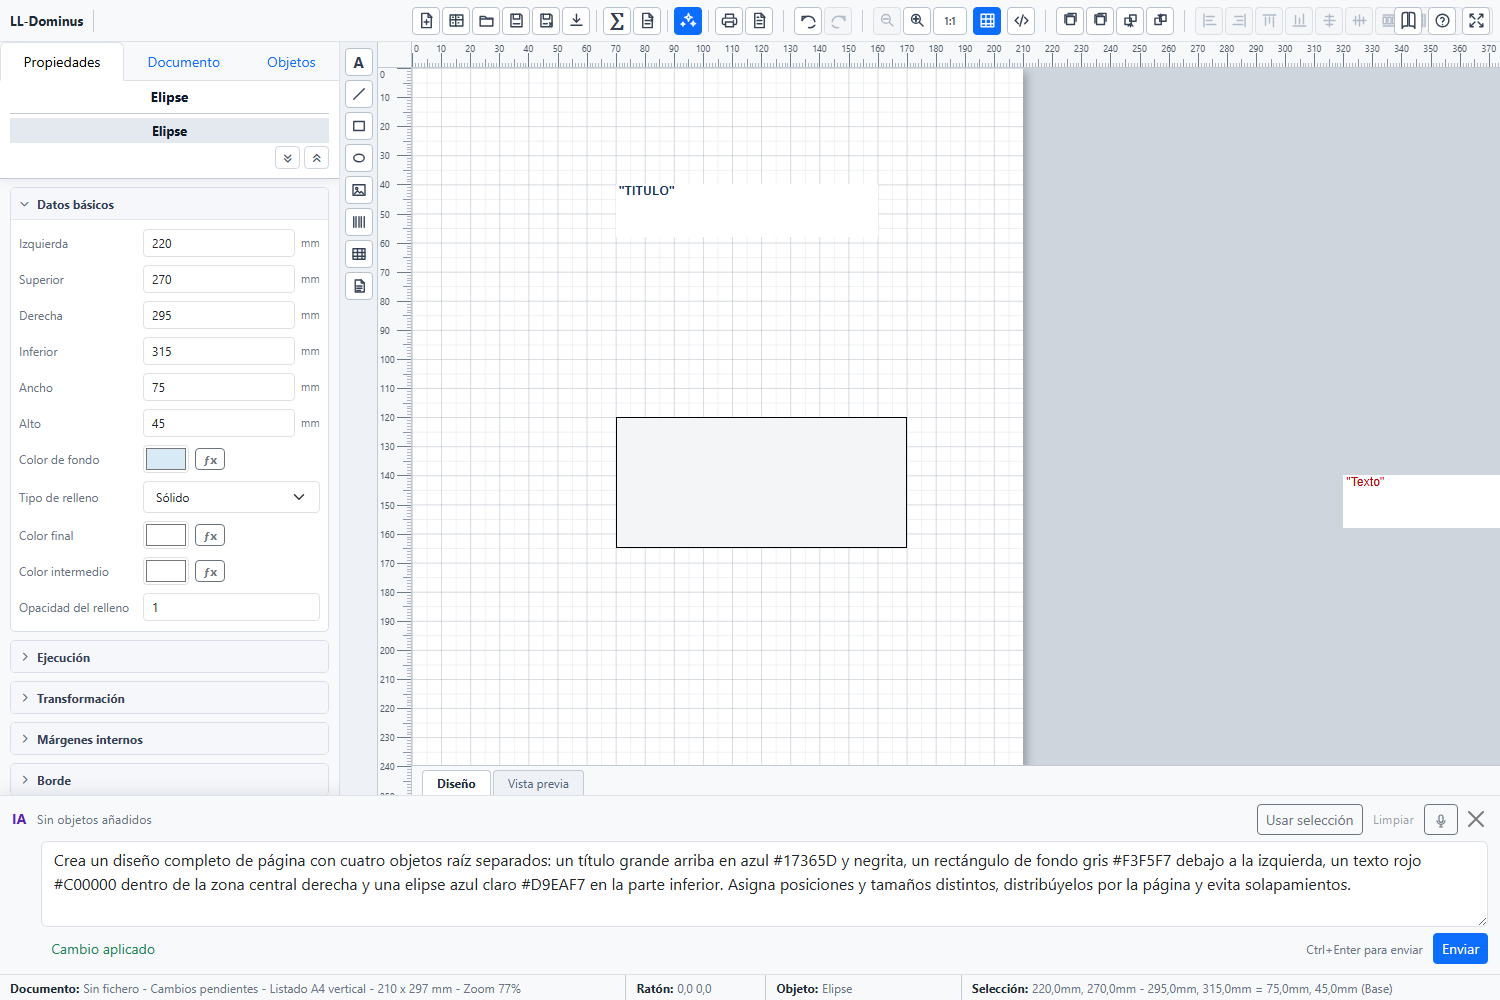Select the Image insertion tool
Viewport: 1500px width, 1000px height.
pyautogui.click(x=359, y=190)
